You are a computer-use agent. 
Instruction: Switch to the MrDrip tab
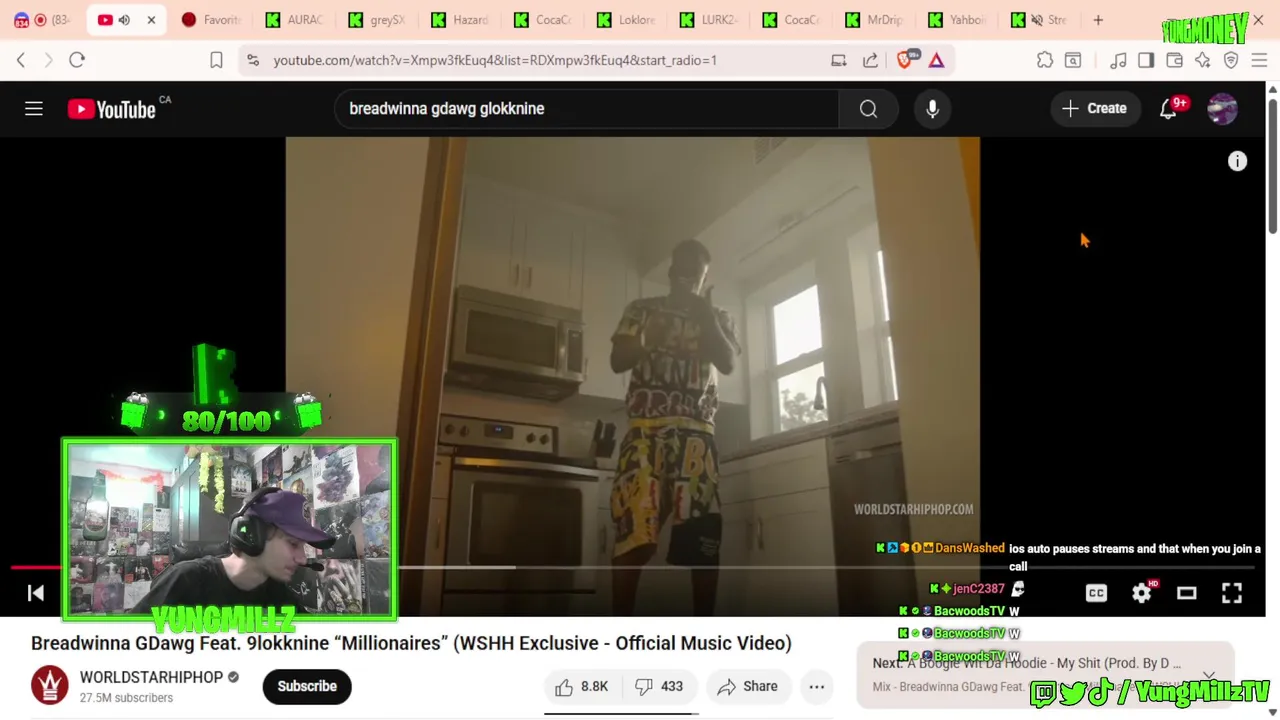point(876,20)
